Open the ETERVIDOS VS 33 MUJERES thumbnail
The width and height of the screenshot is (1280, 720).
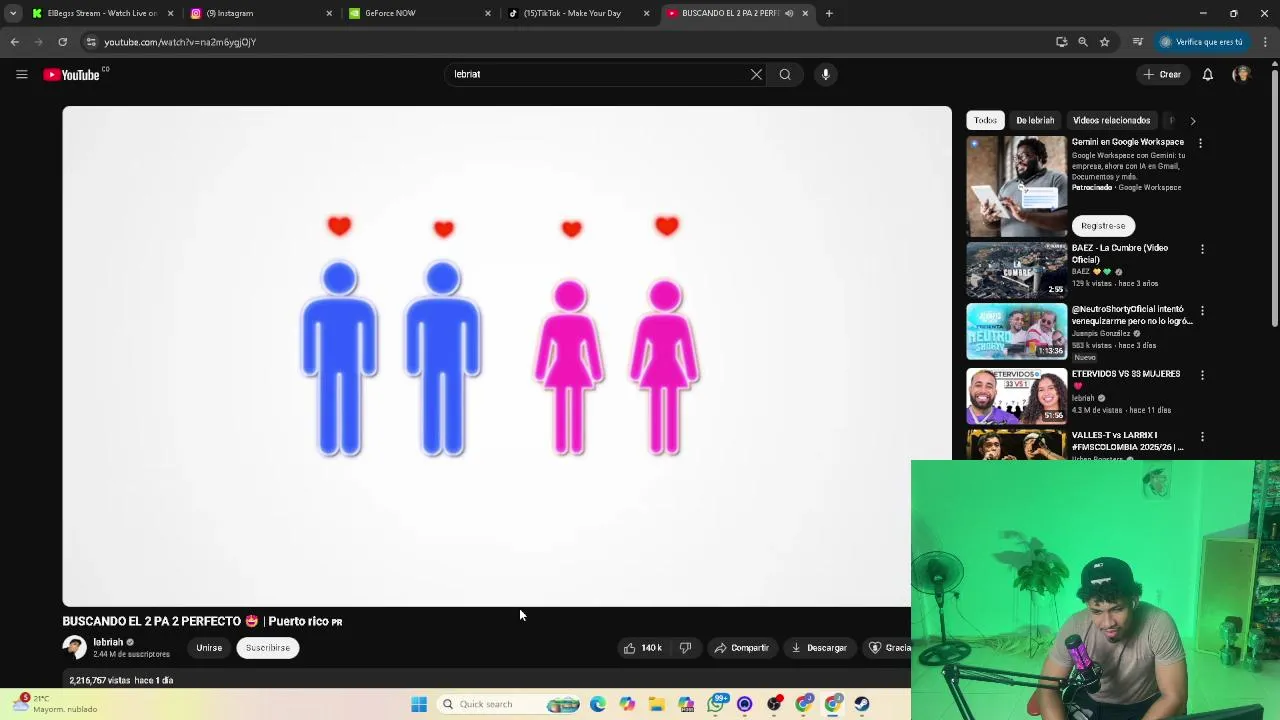tap(1016, 396)
